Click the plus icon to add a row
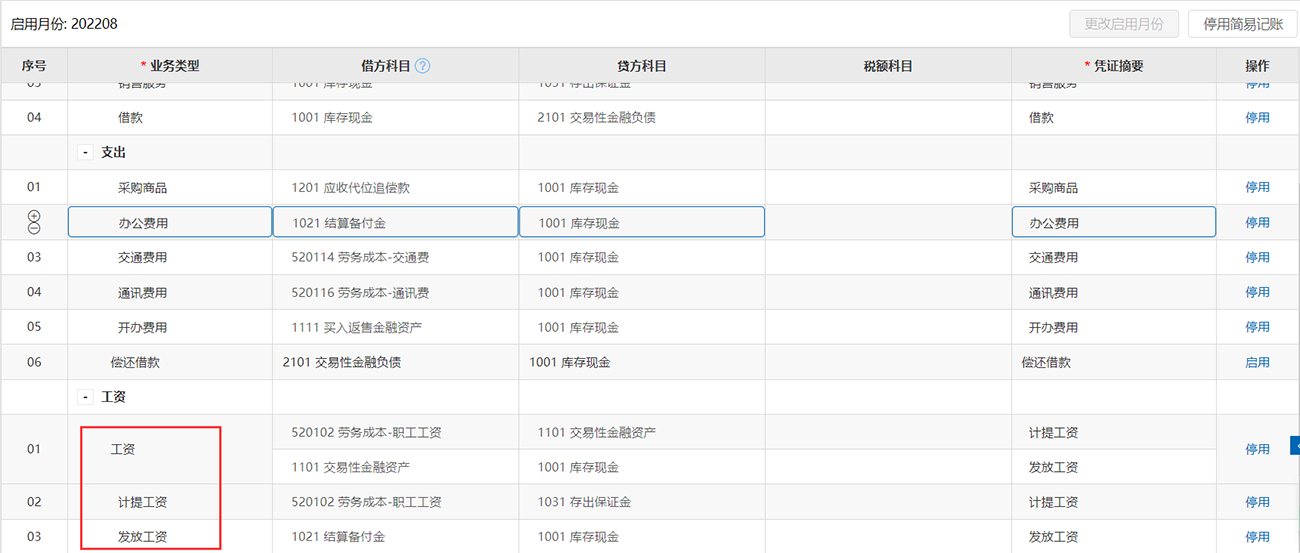Screen dimensions: 1300x553 point(34,216)
